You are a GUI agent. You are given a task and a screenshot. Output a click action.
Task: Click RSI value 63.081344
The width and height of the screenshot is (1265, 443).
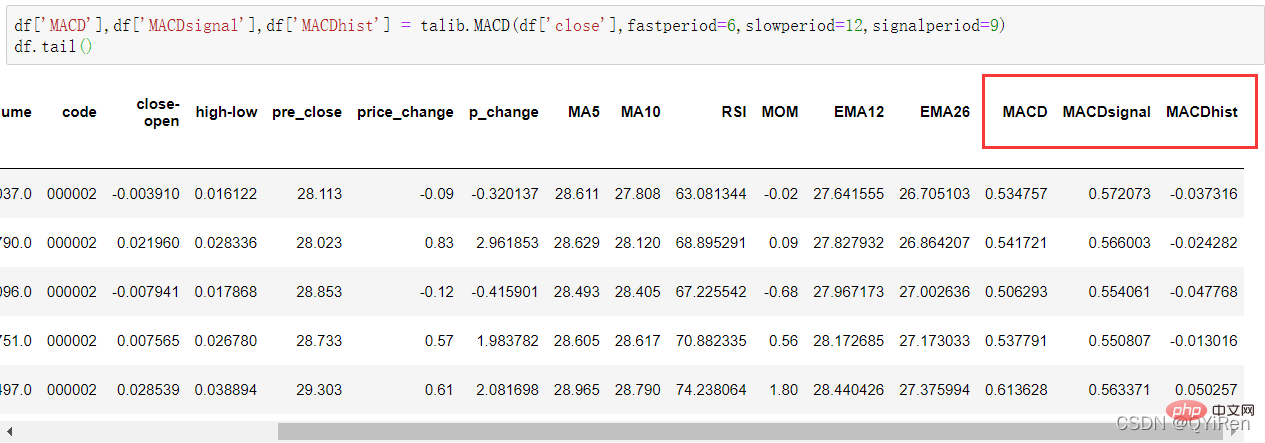(x=711, y=194)
